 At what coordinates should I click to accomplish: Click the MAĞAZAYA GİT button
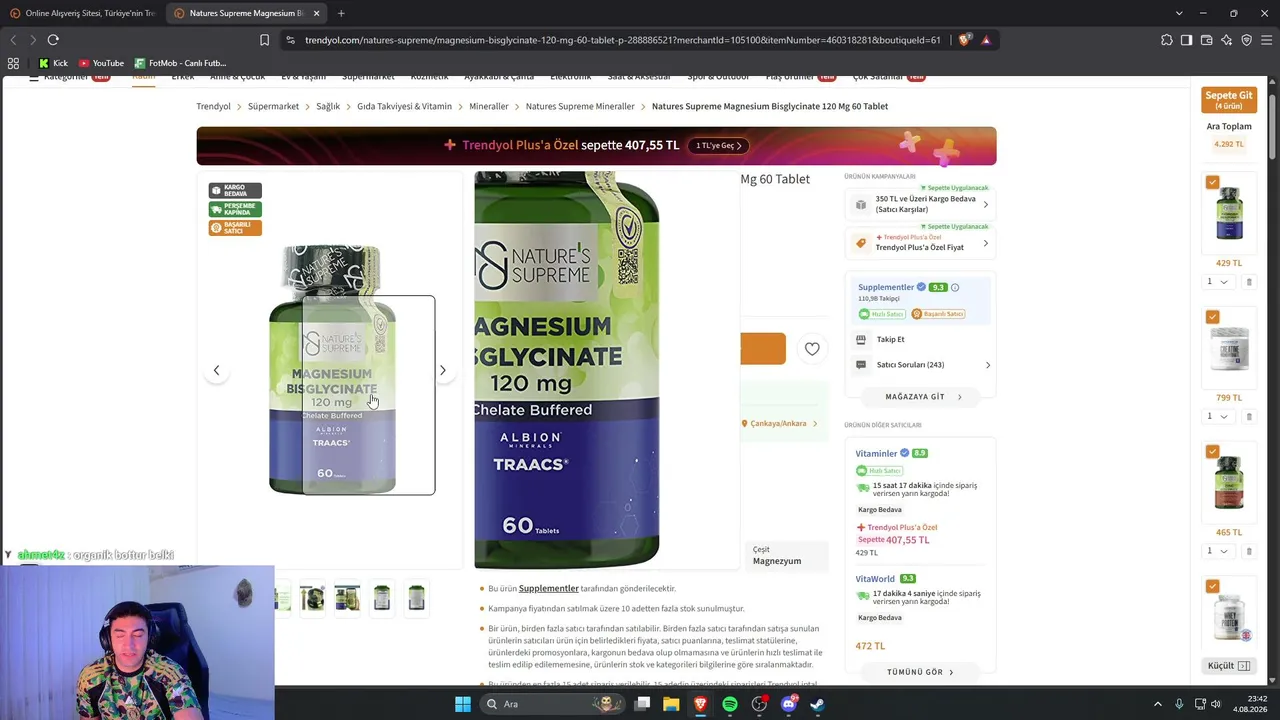coord(921,397)
